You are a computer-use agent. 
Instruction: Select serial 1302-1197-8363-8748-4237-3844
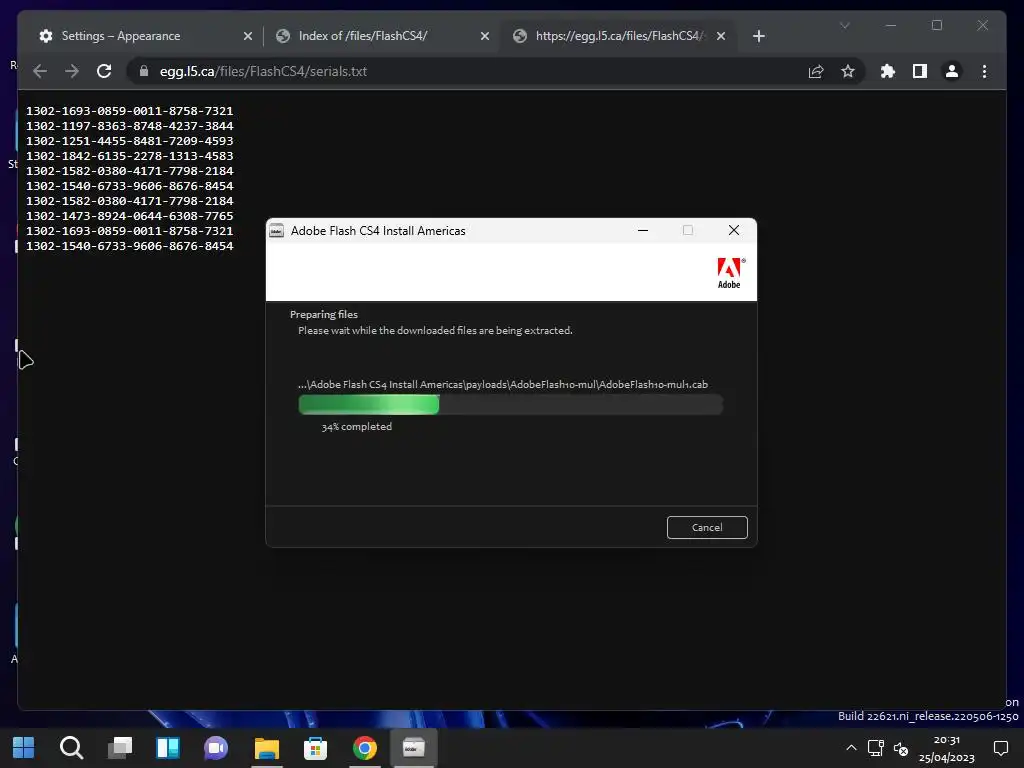129,126
